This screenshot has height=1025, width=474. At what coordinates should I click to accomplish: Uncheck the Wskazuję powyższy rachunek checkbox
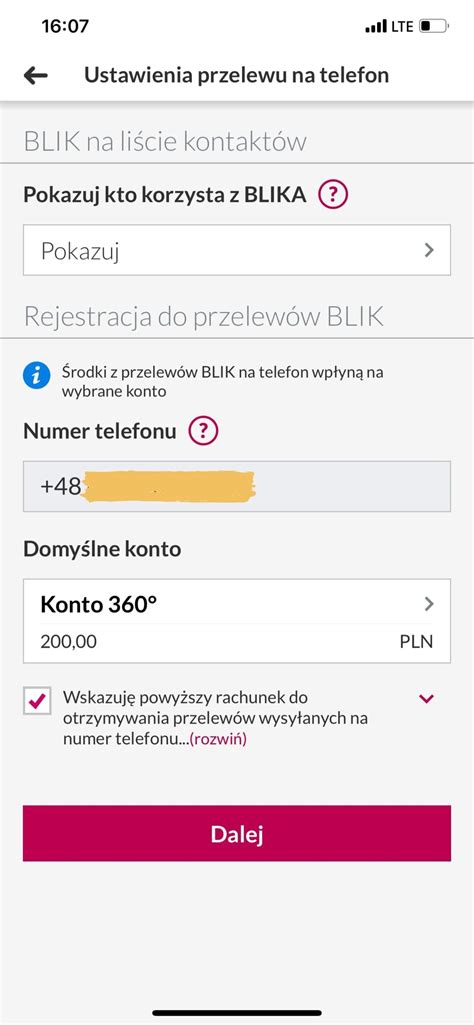point(37,701)
